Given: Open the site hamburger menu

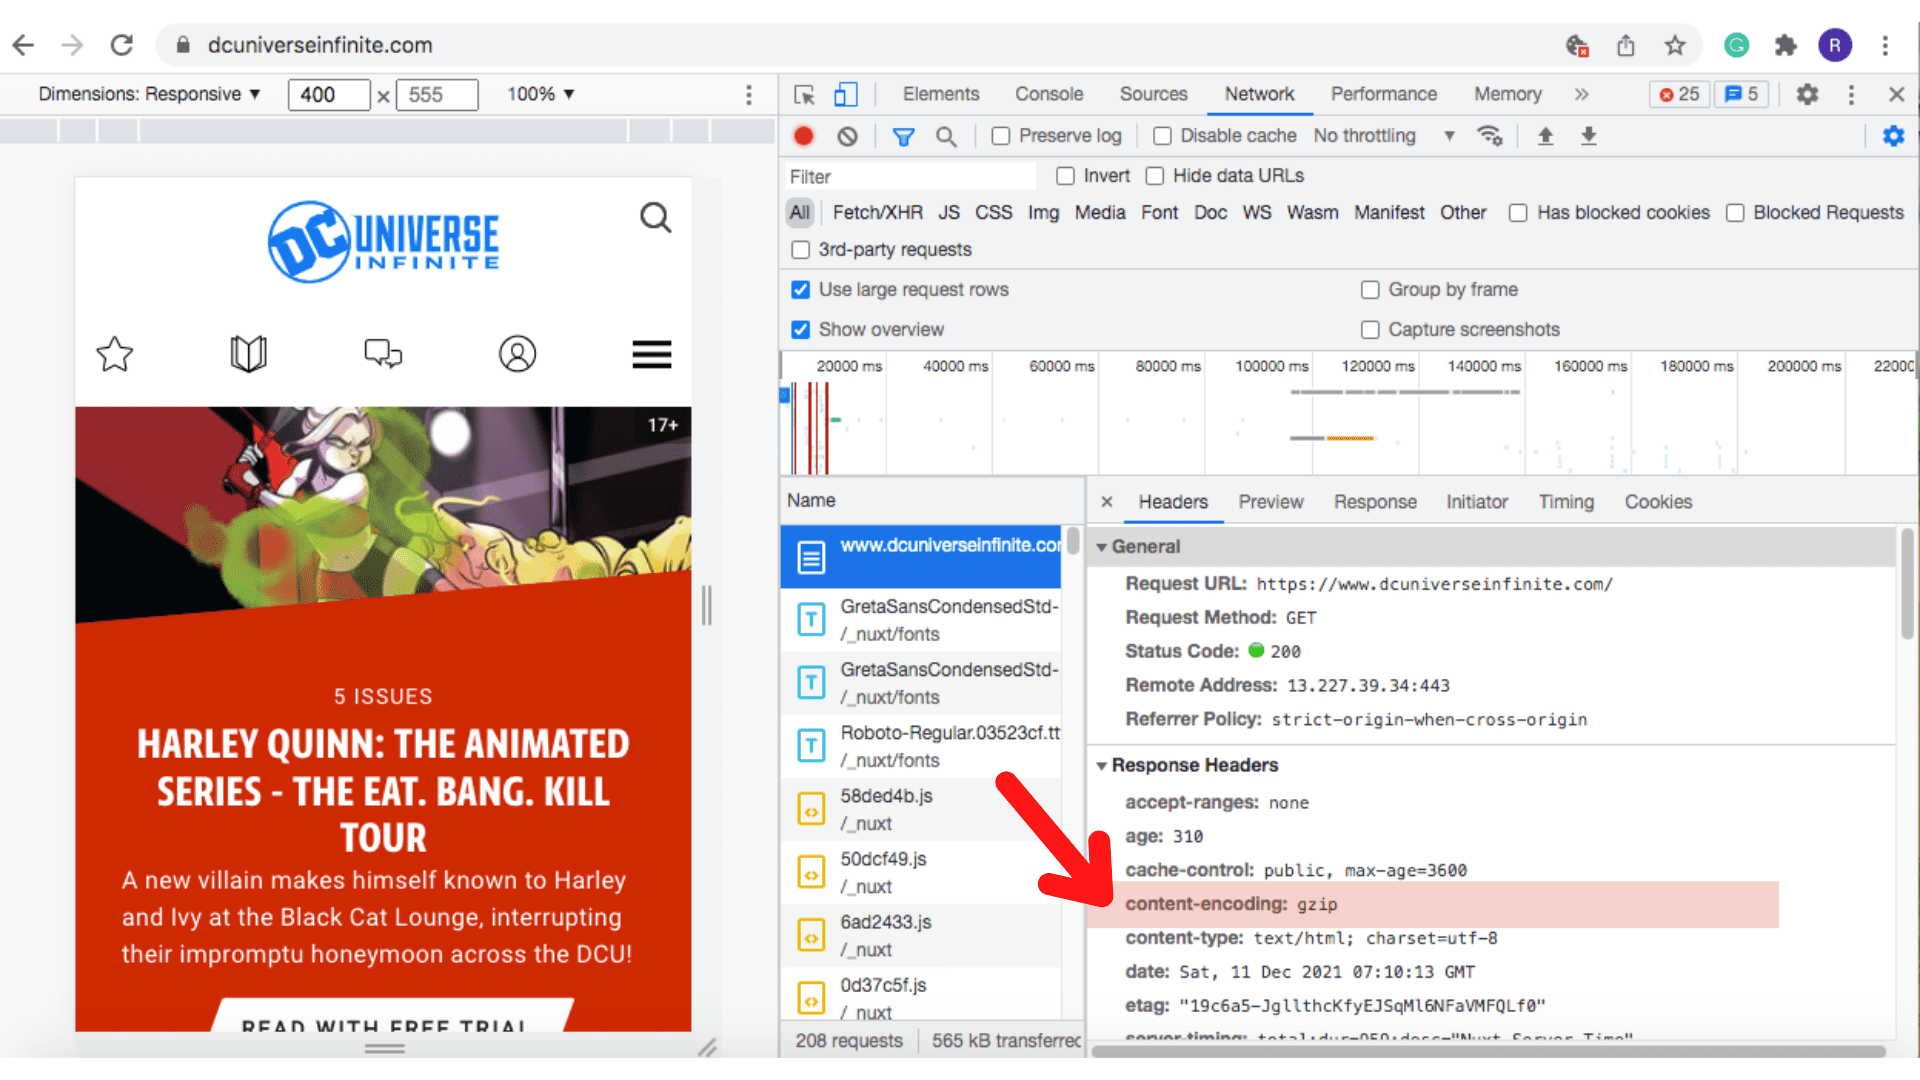Looking at the screenshot, I should tap(652, 354).
